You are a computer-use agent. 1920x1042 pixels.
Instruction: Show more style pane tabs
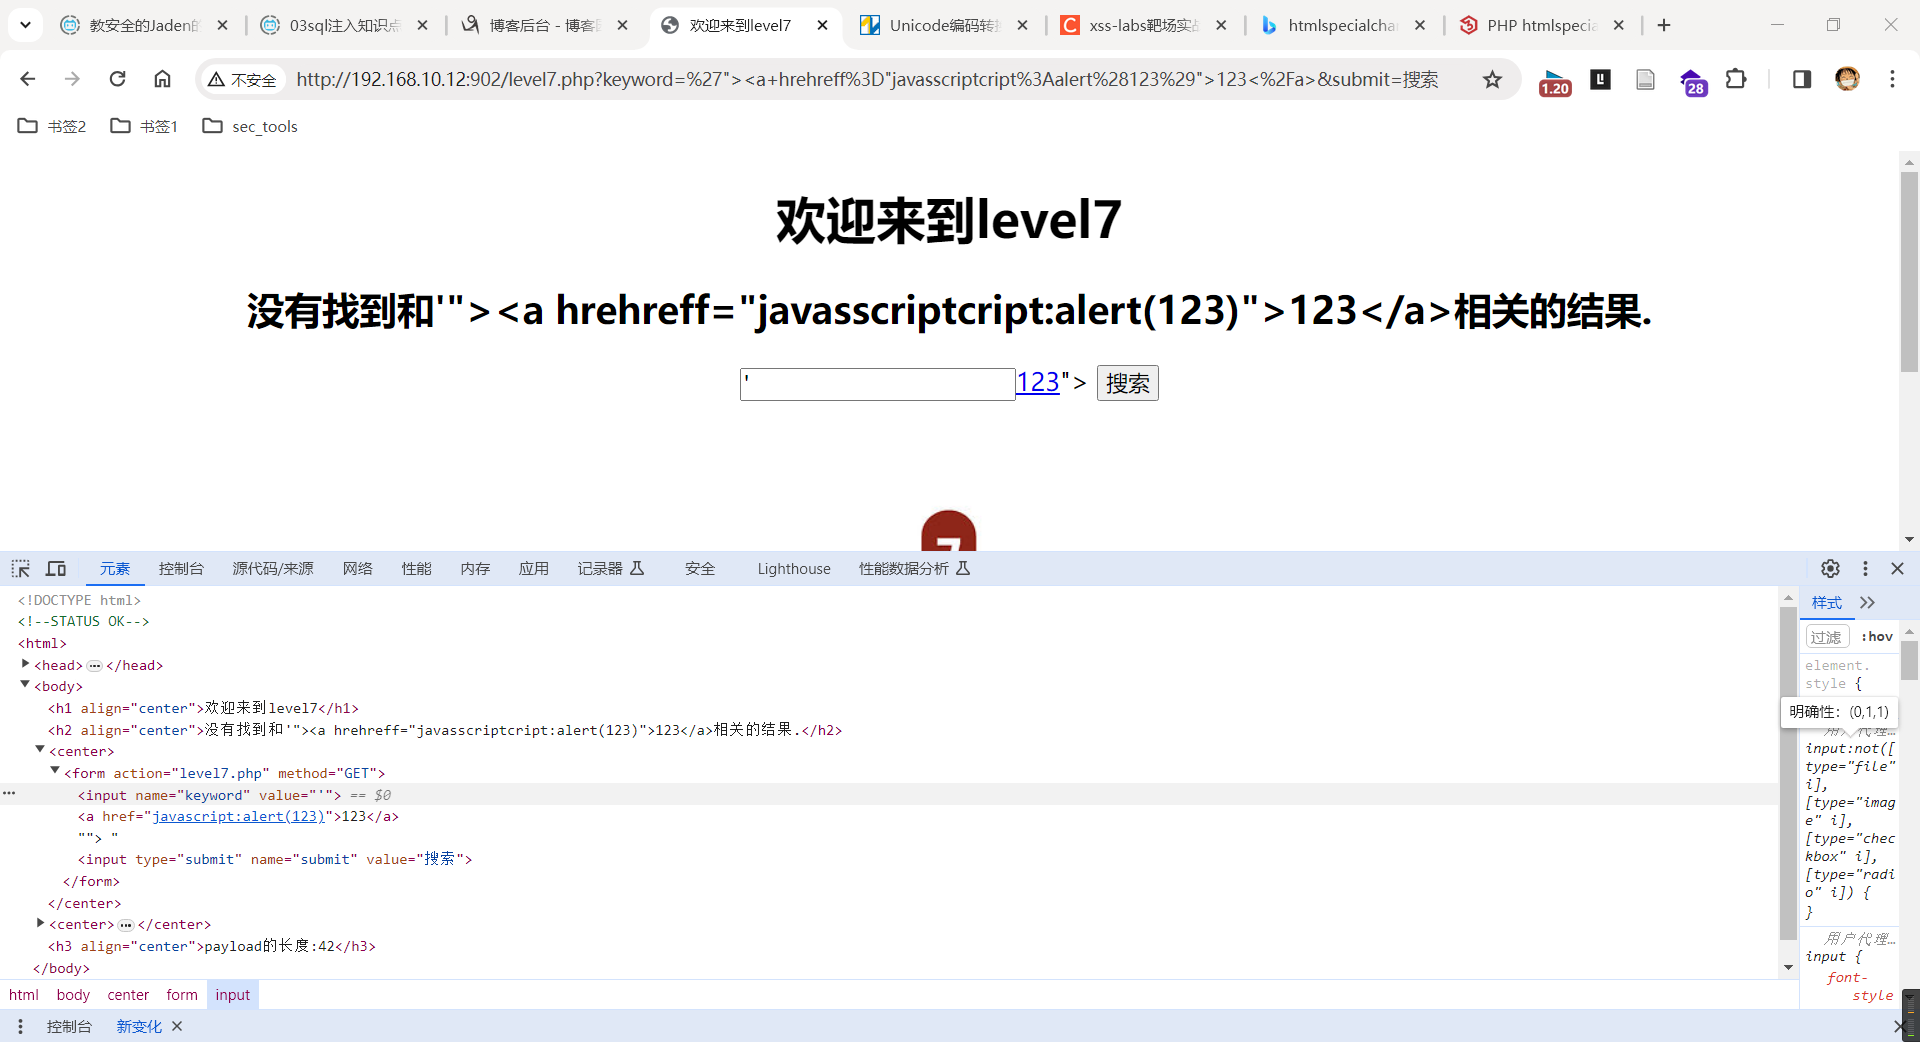1867,603
